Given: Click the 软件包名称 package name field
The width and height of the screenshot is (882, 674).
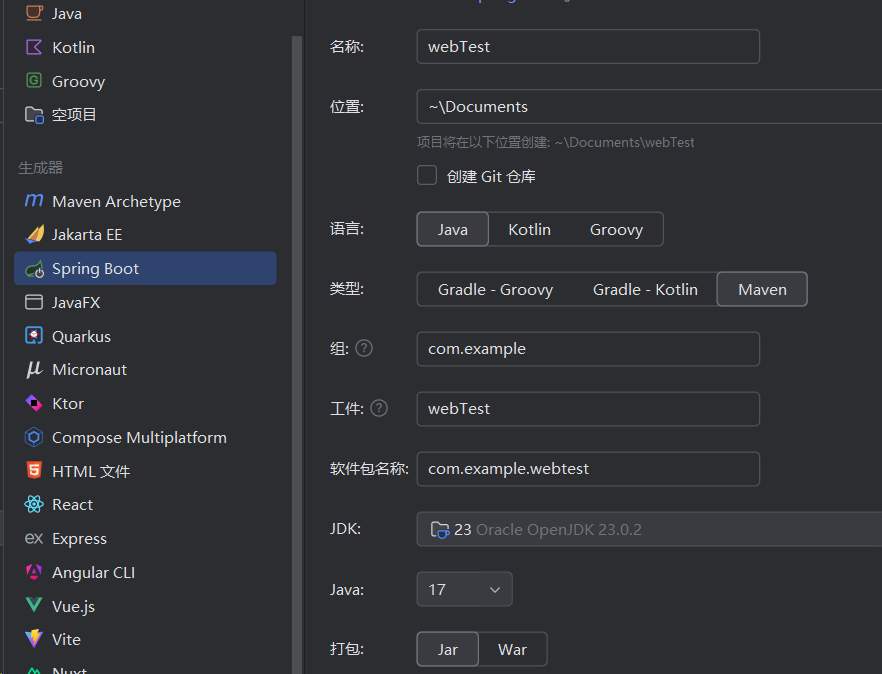Looking at the screenshot, I should [x=588, y=469].
